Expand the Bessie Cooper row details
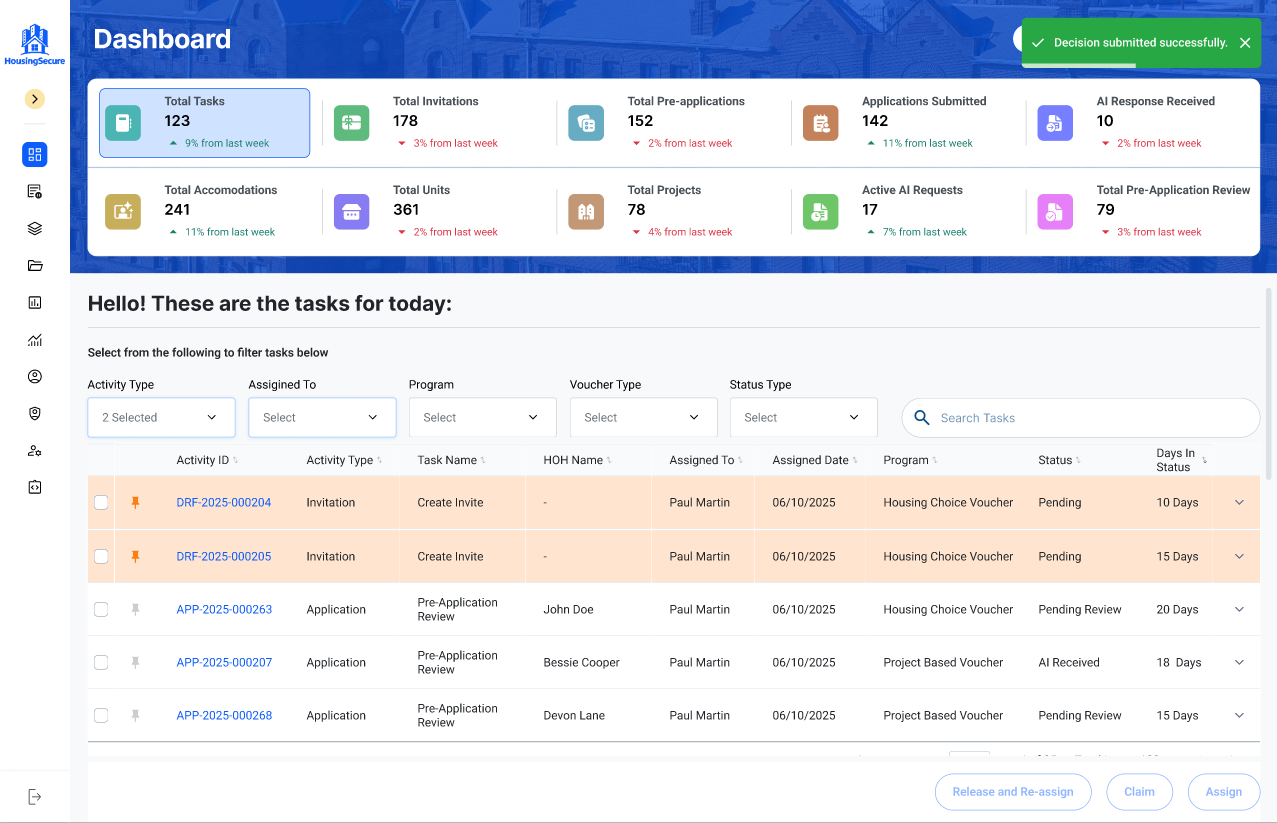 pos(1239,662)
